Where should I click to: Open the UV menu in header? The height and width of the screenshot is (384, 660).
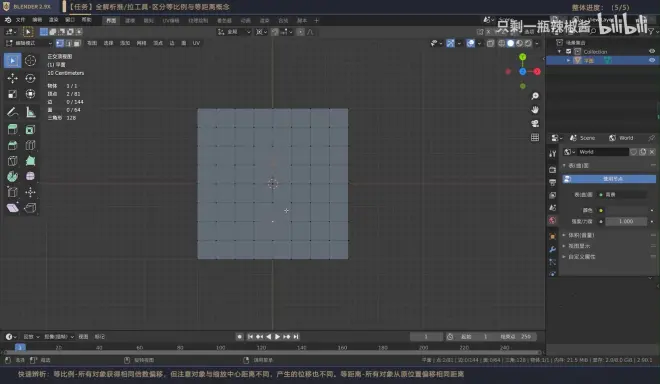(x=196, y=43)
